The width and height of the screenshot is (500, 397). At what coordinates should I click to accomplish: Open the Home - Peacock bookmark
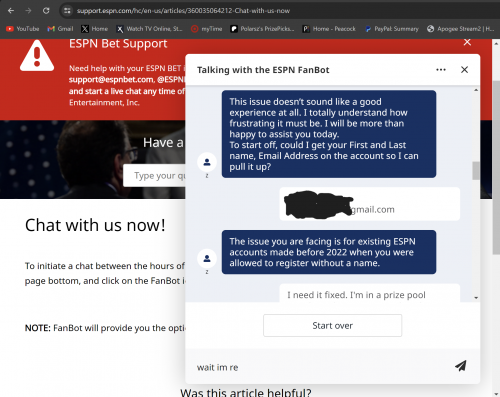329,29
